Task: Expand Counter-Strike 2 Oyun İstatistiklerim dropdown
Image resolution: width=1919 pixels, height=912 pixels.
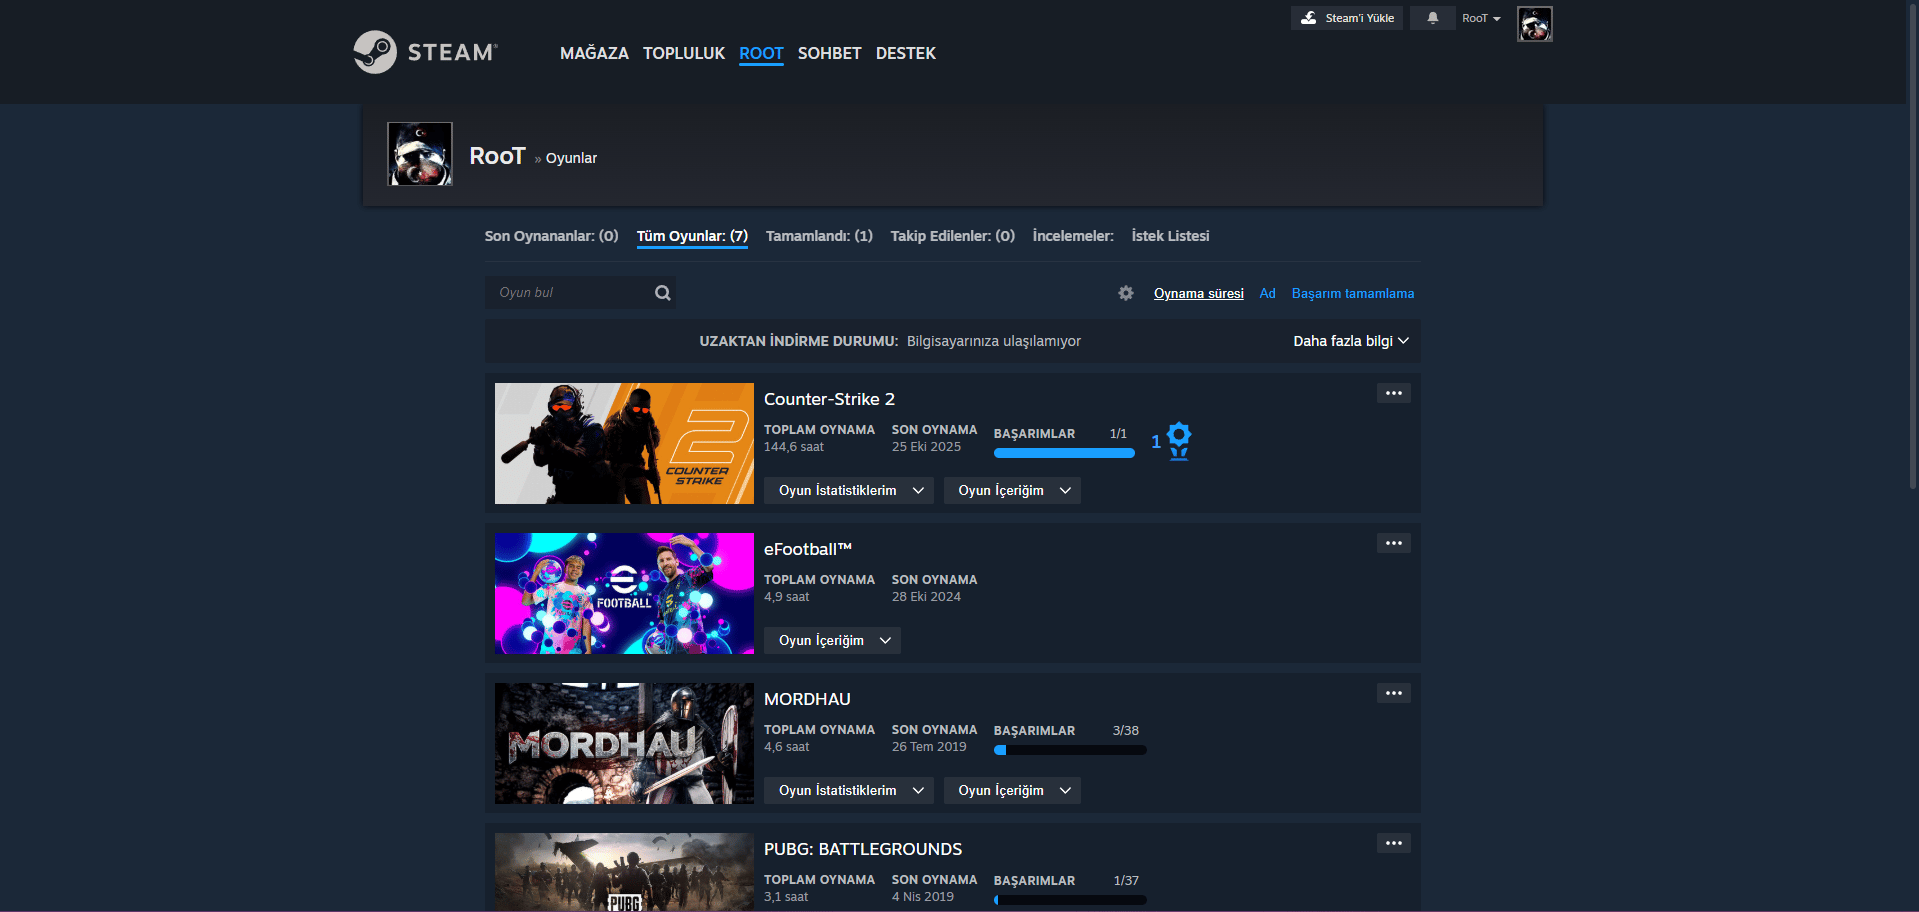Action: [x=849, y=490]
